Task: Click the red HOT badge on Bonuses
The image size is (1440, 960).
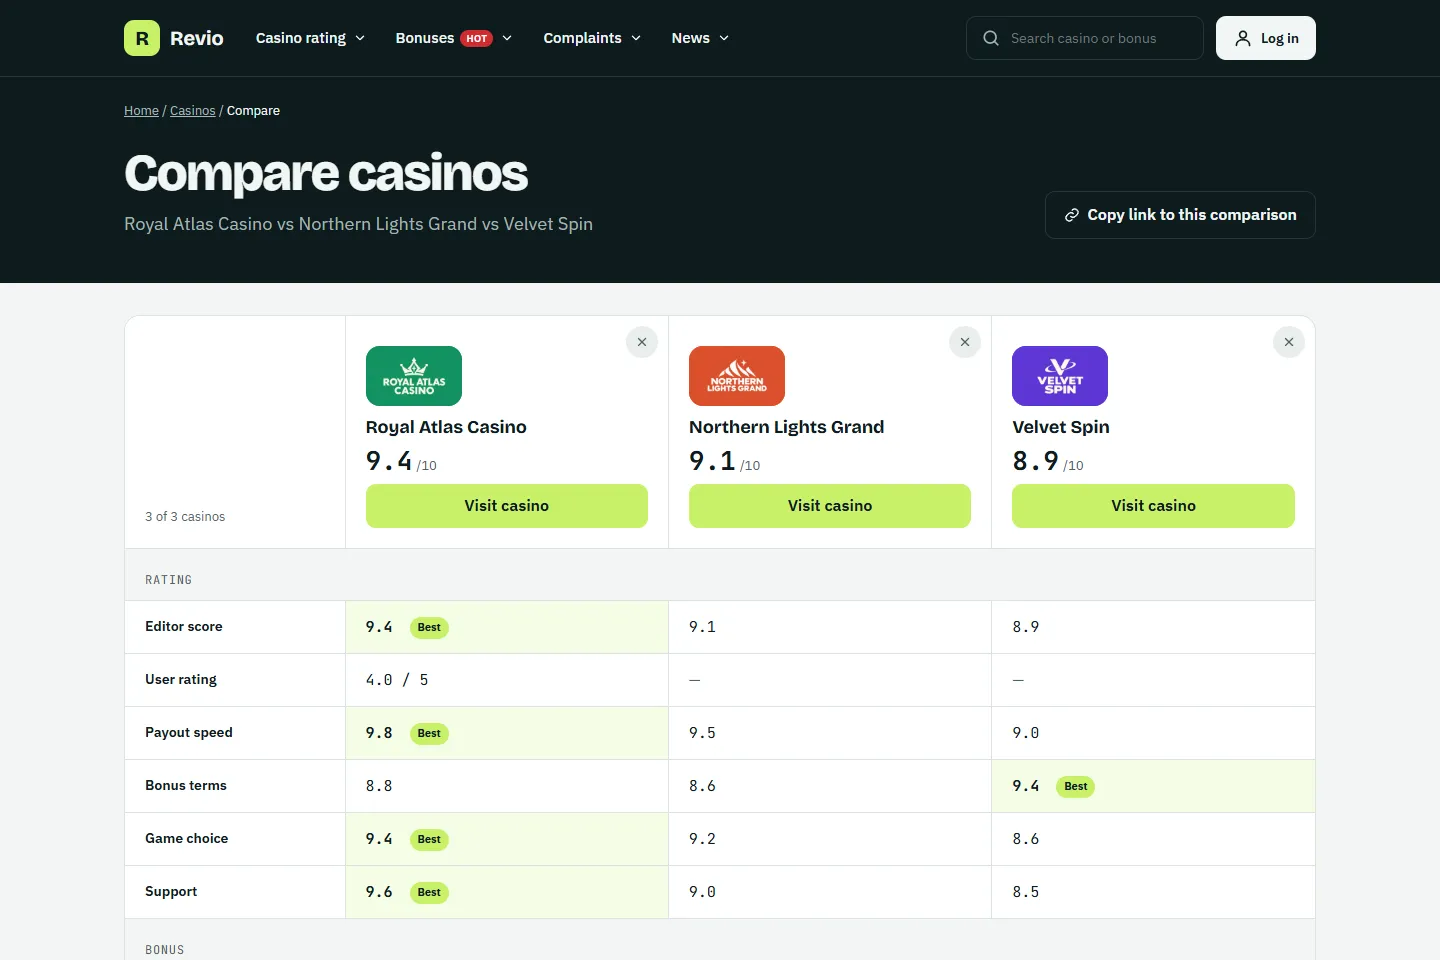Action: tap(477, 38)
